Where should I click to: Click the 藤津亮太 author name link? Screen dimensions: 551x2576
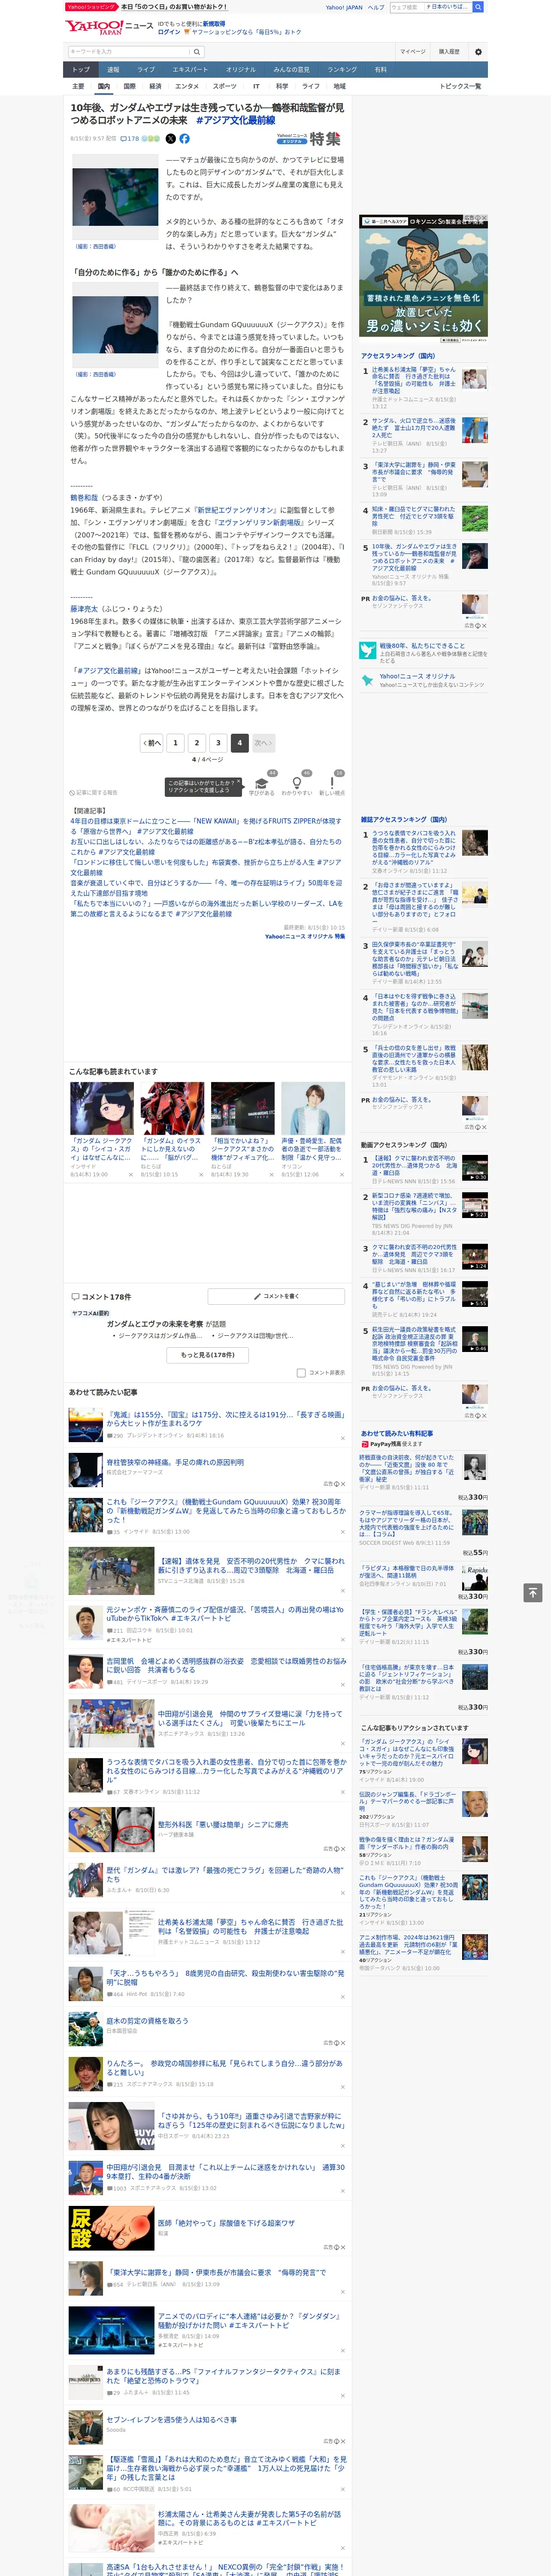point(85,608)
